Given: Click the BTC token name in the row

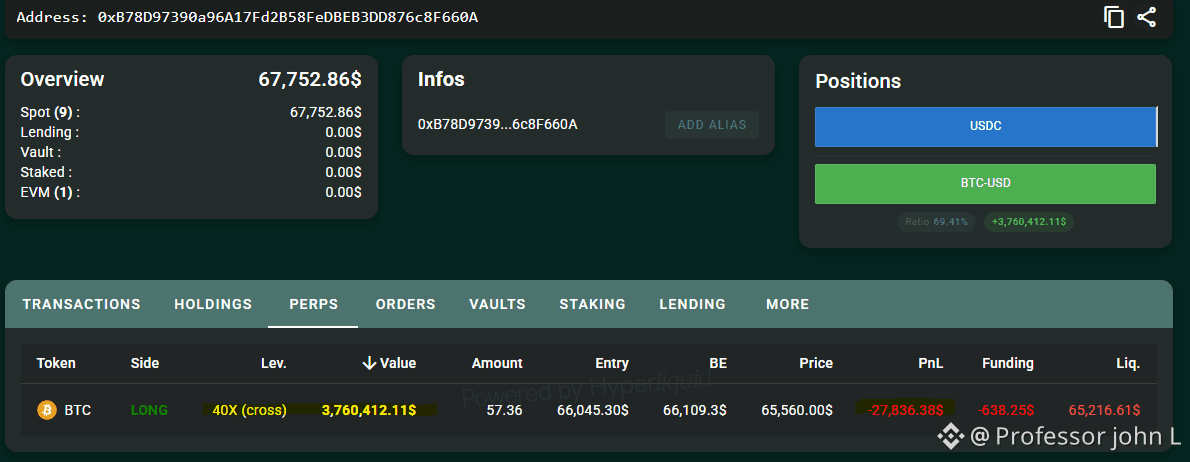Looking at the screenshot, I should [x=77, y=410].
